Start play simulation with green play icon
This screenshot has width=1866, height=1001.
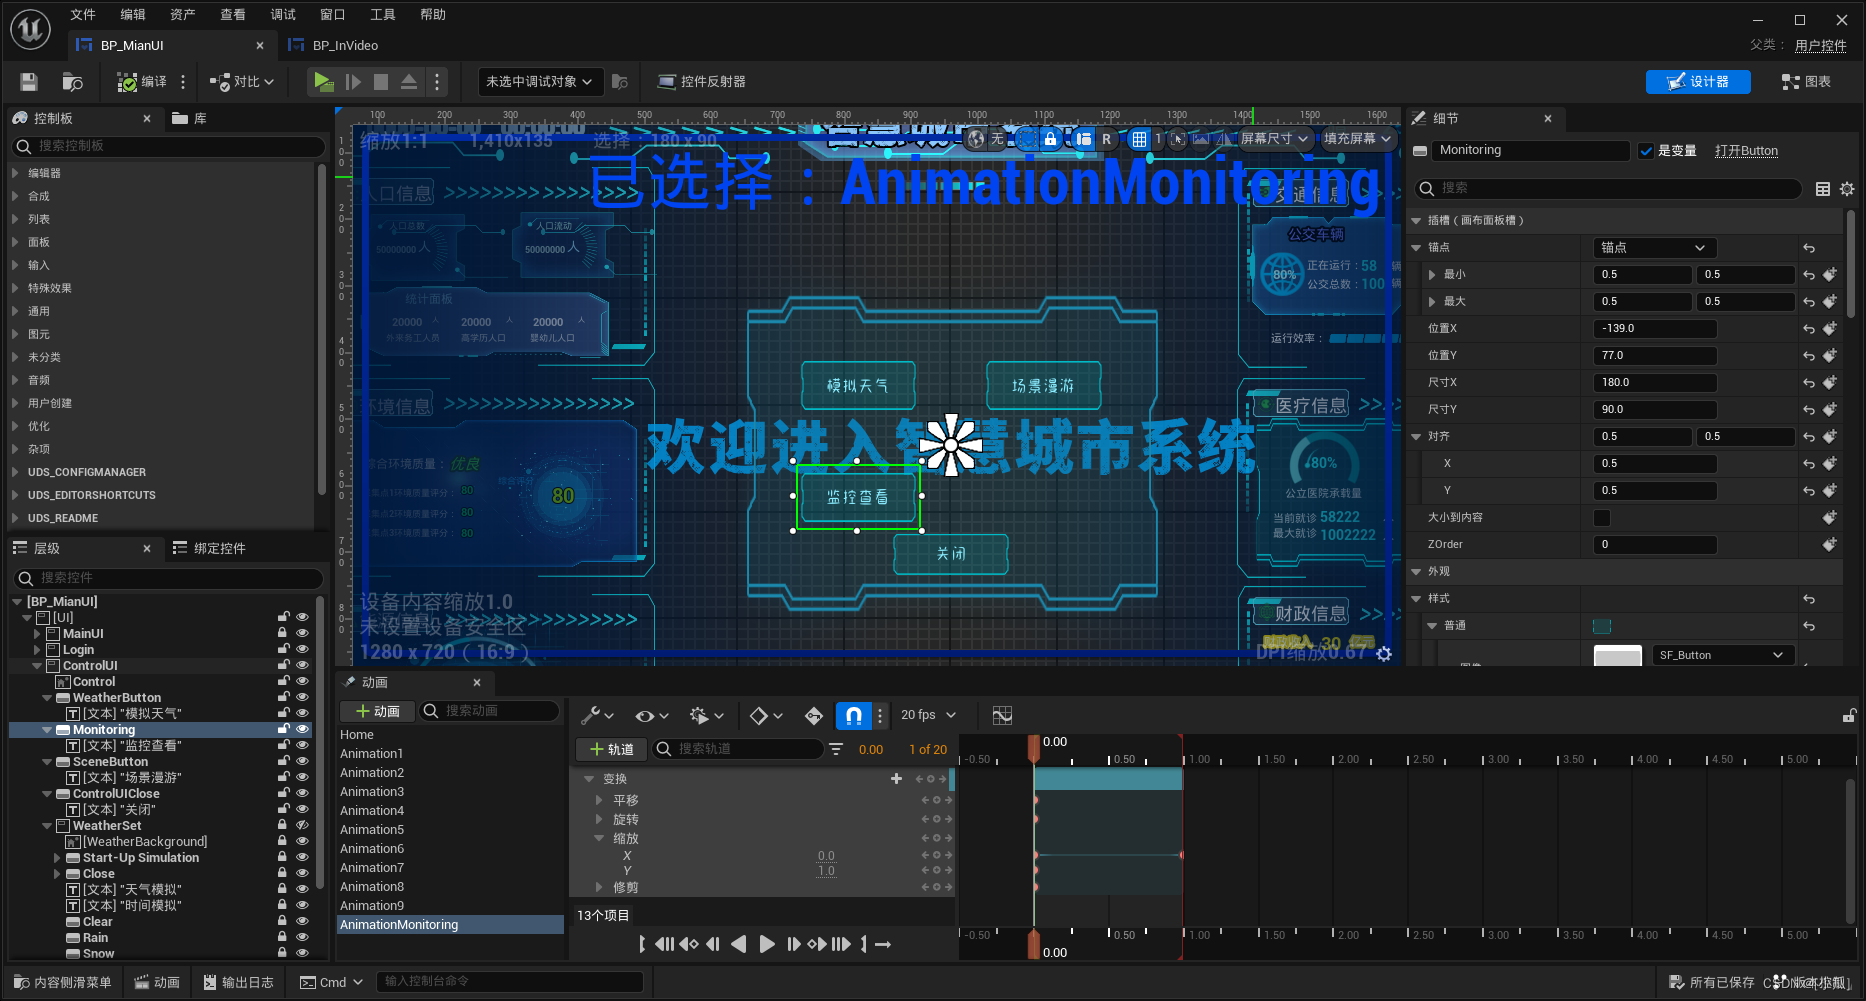coord(323,82)
